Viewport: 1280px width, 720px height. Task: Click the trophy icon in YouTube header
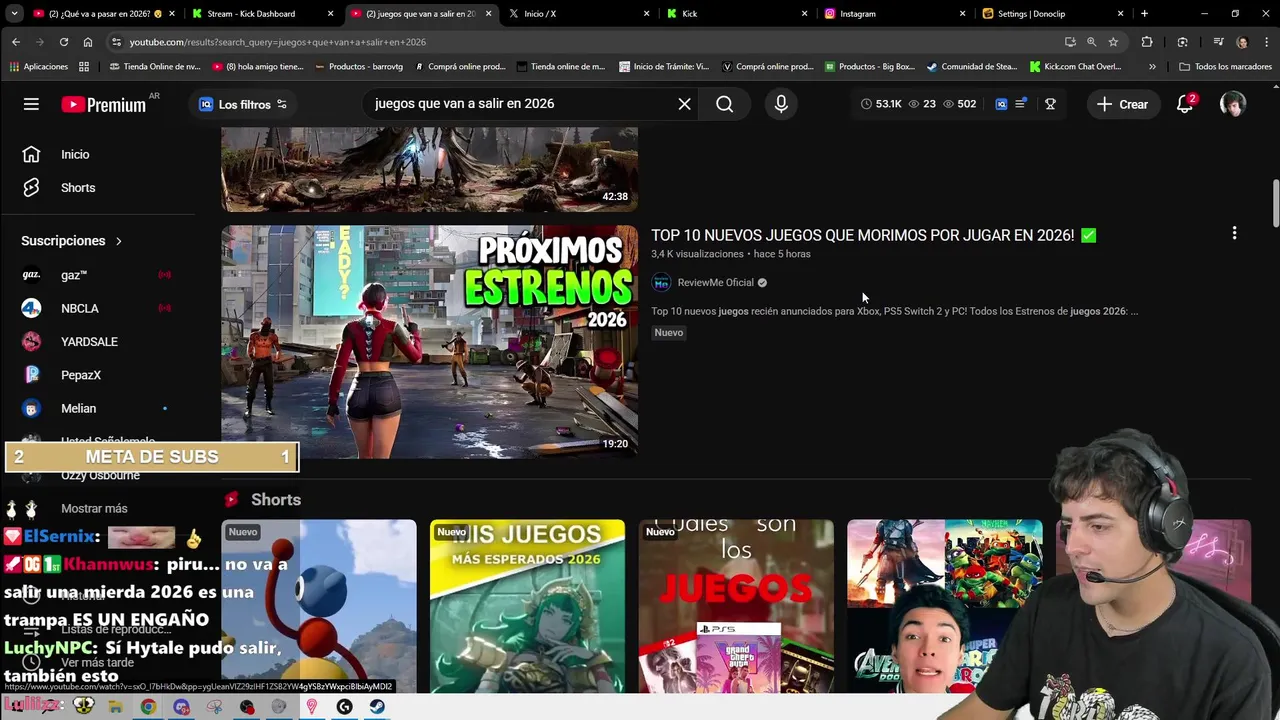(1050, 104)
